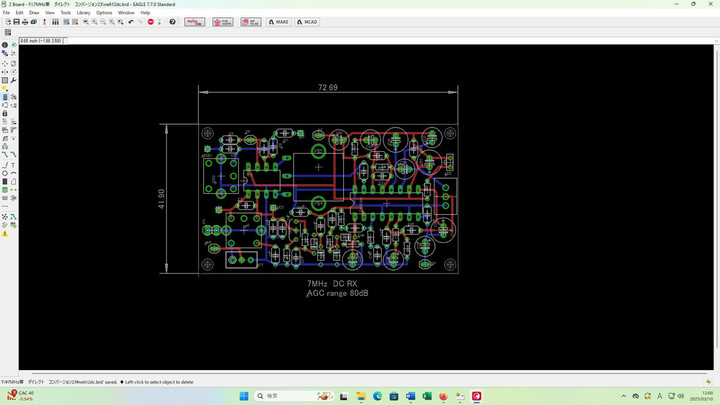The image size is (720, 405).
Task: Save the board with the Save icon
Action: point(17,22)
